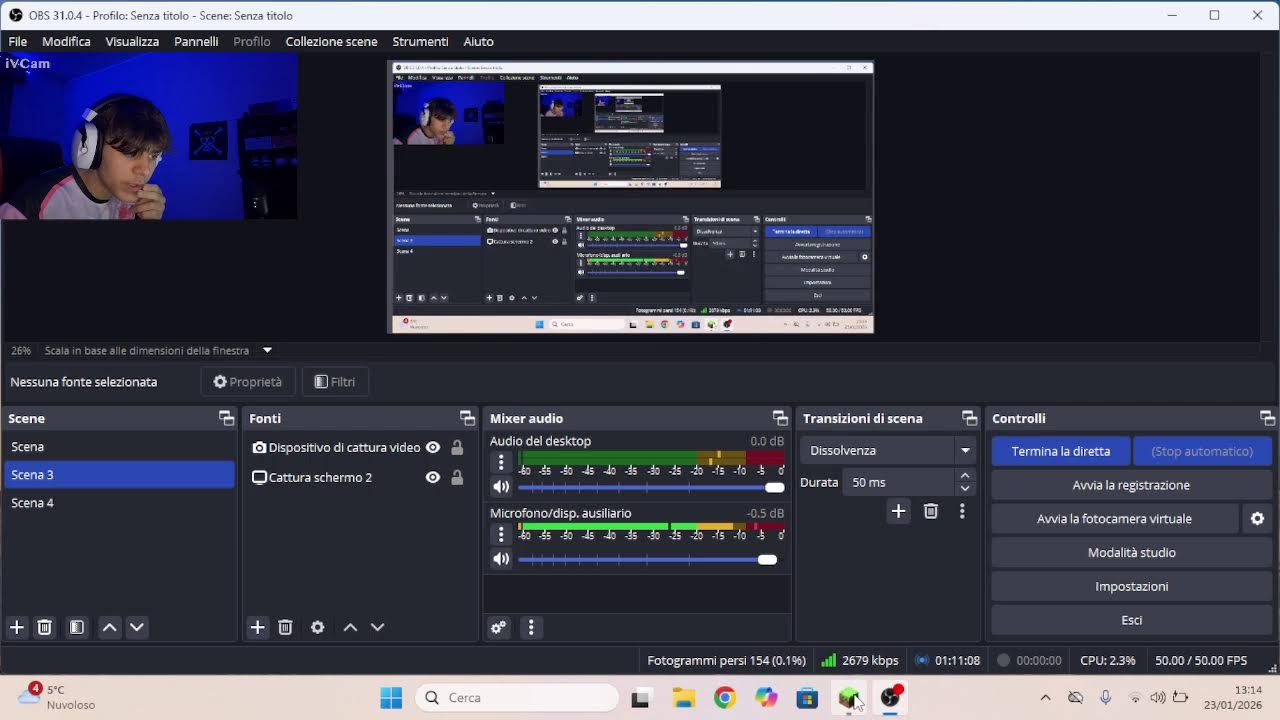The image size is (1280, 720).
Task: Click the Windows taskbar Cerca search box
Action: (x=517, y=698)
